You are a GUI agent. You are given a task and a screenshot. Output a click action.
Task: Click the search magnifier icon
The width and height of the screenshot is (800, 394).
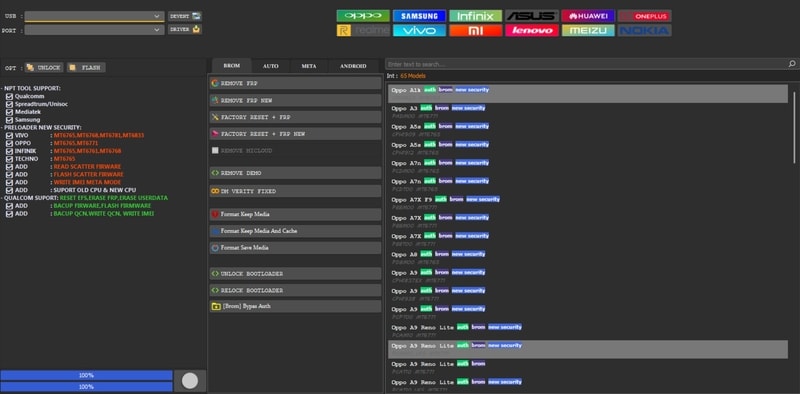792,64
